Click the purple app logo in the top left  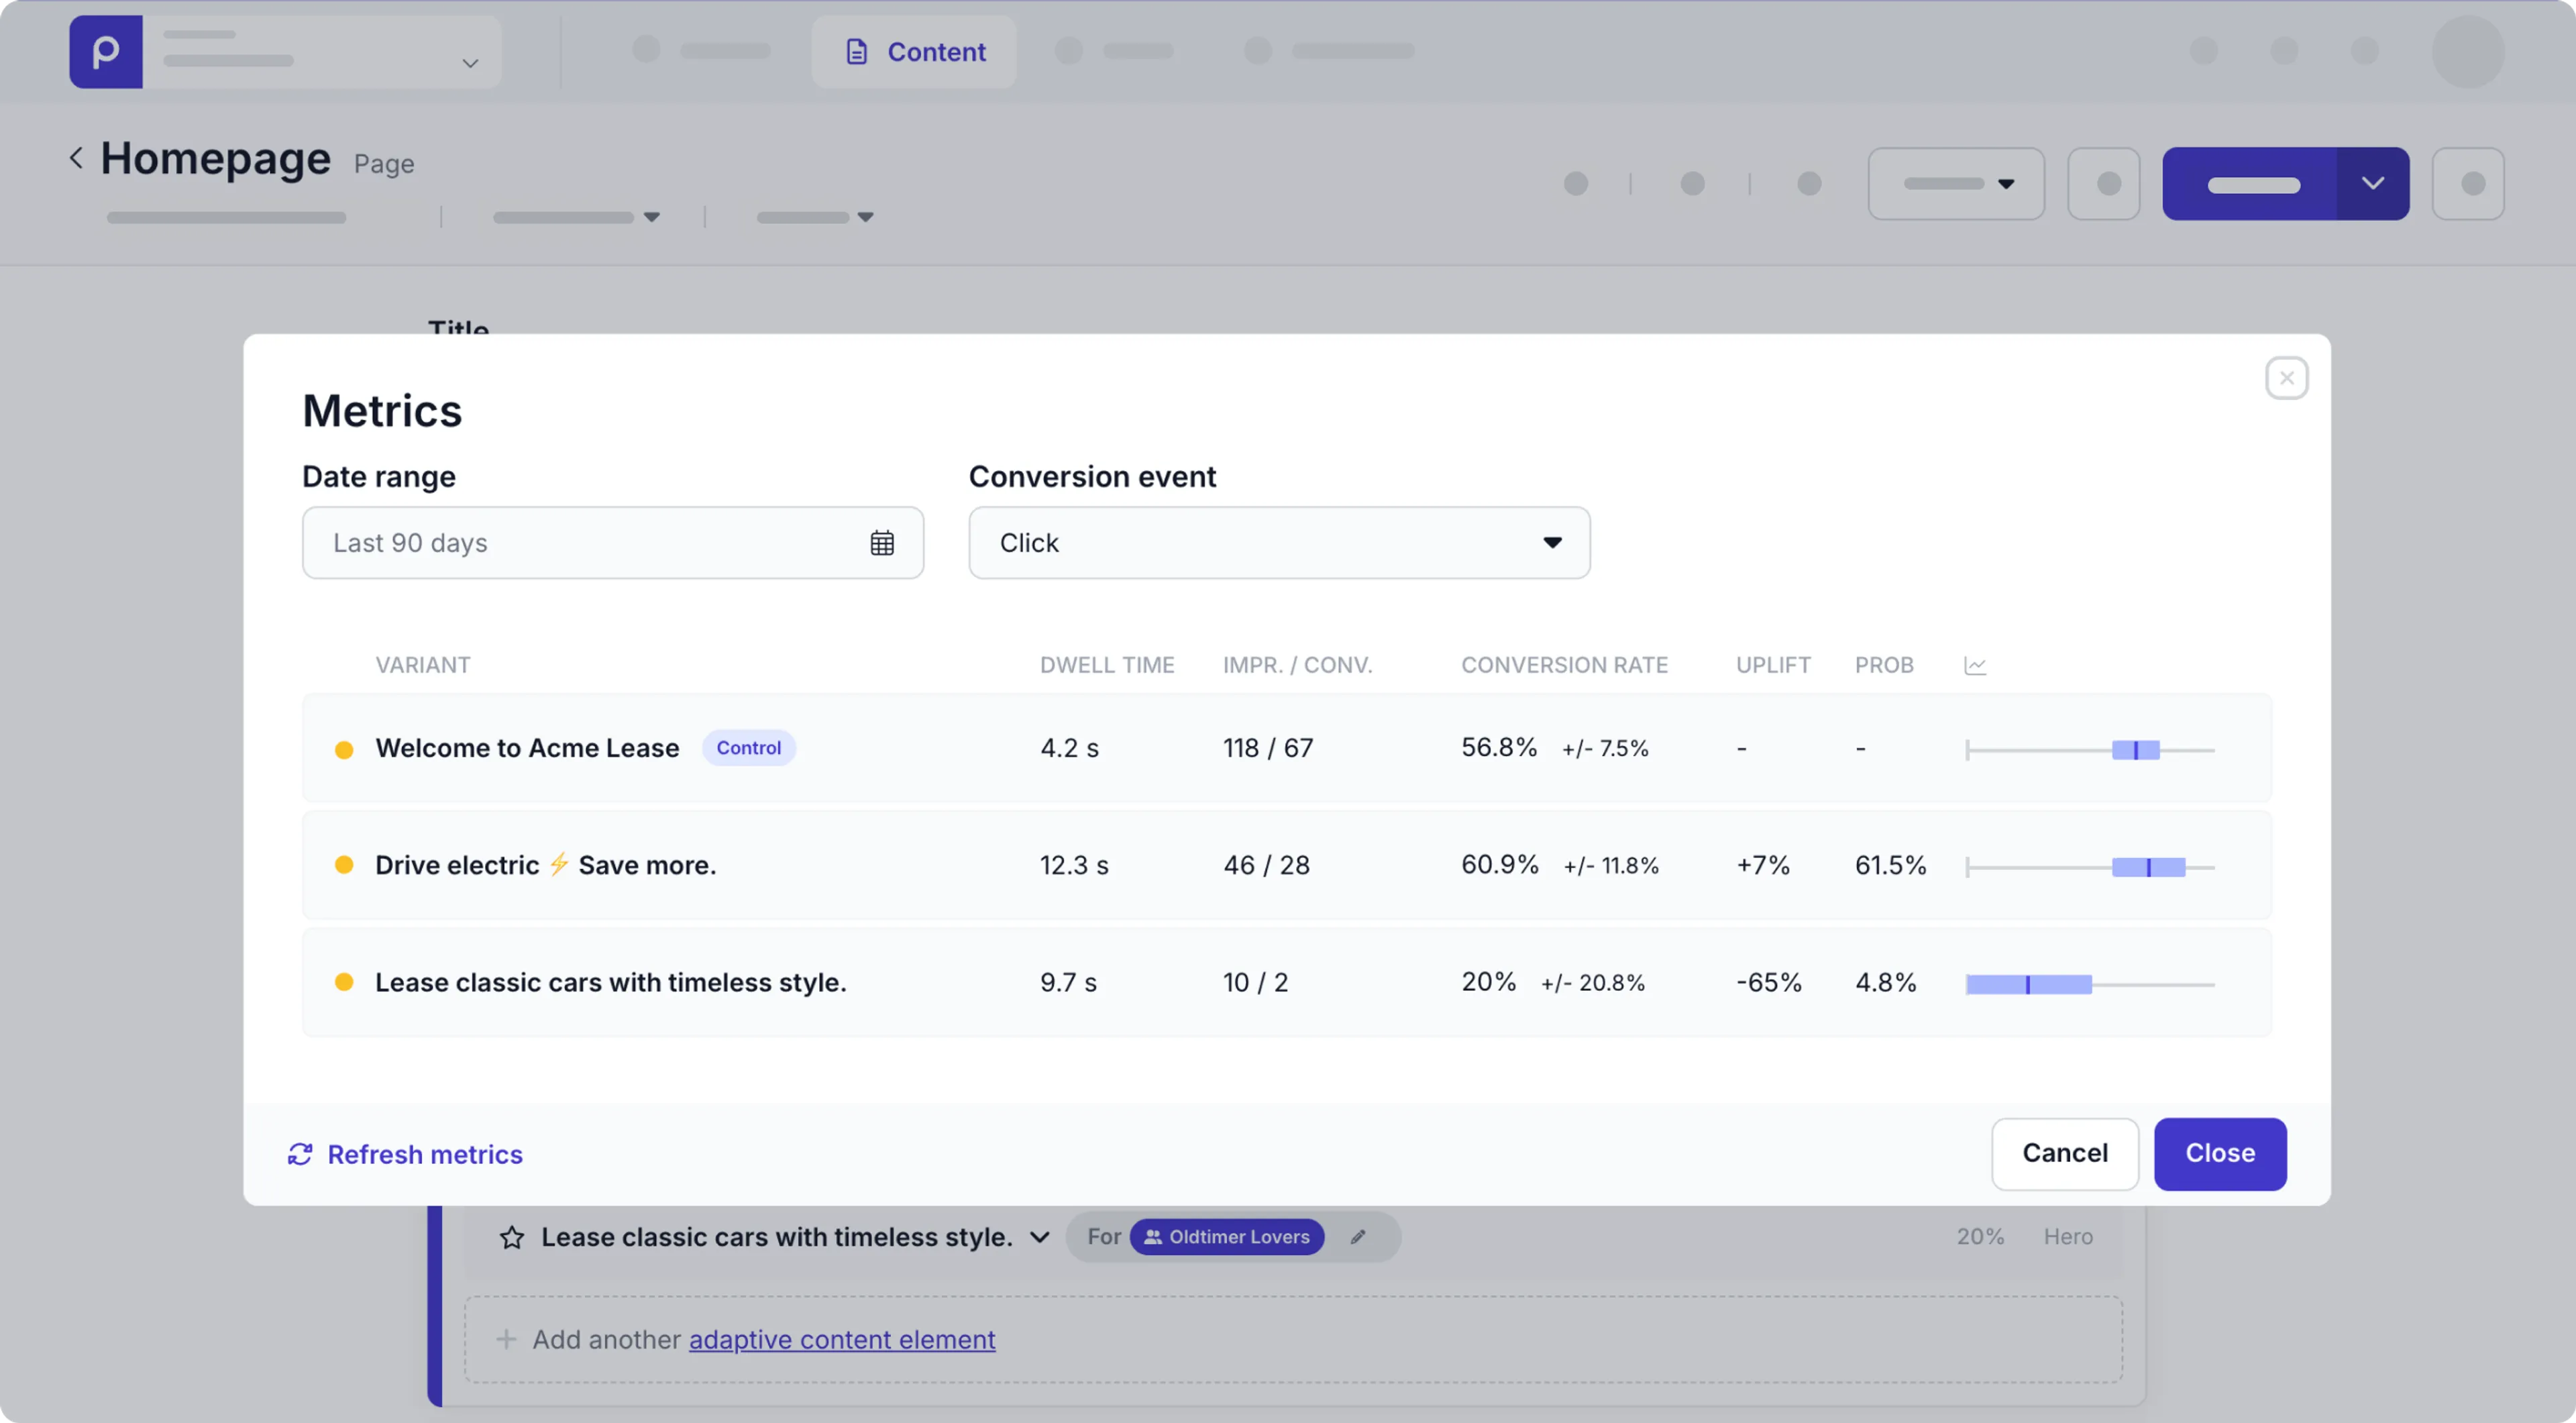point(105,51)
